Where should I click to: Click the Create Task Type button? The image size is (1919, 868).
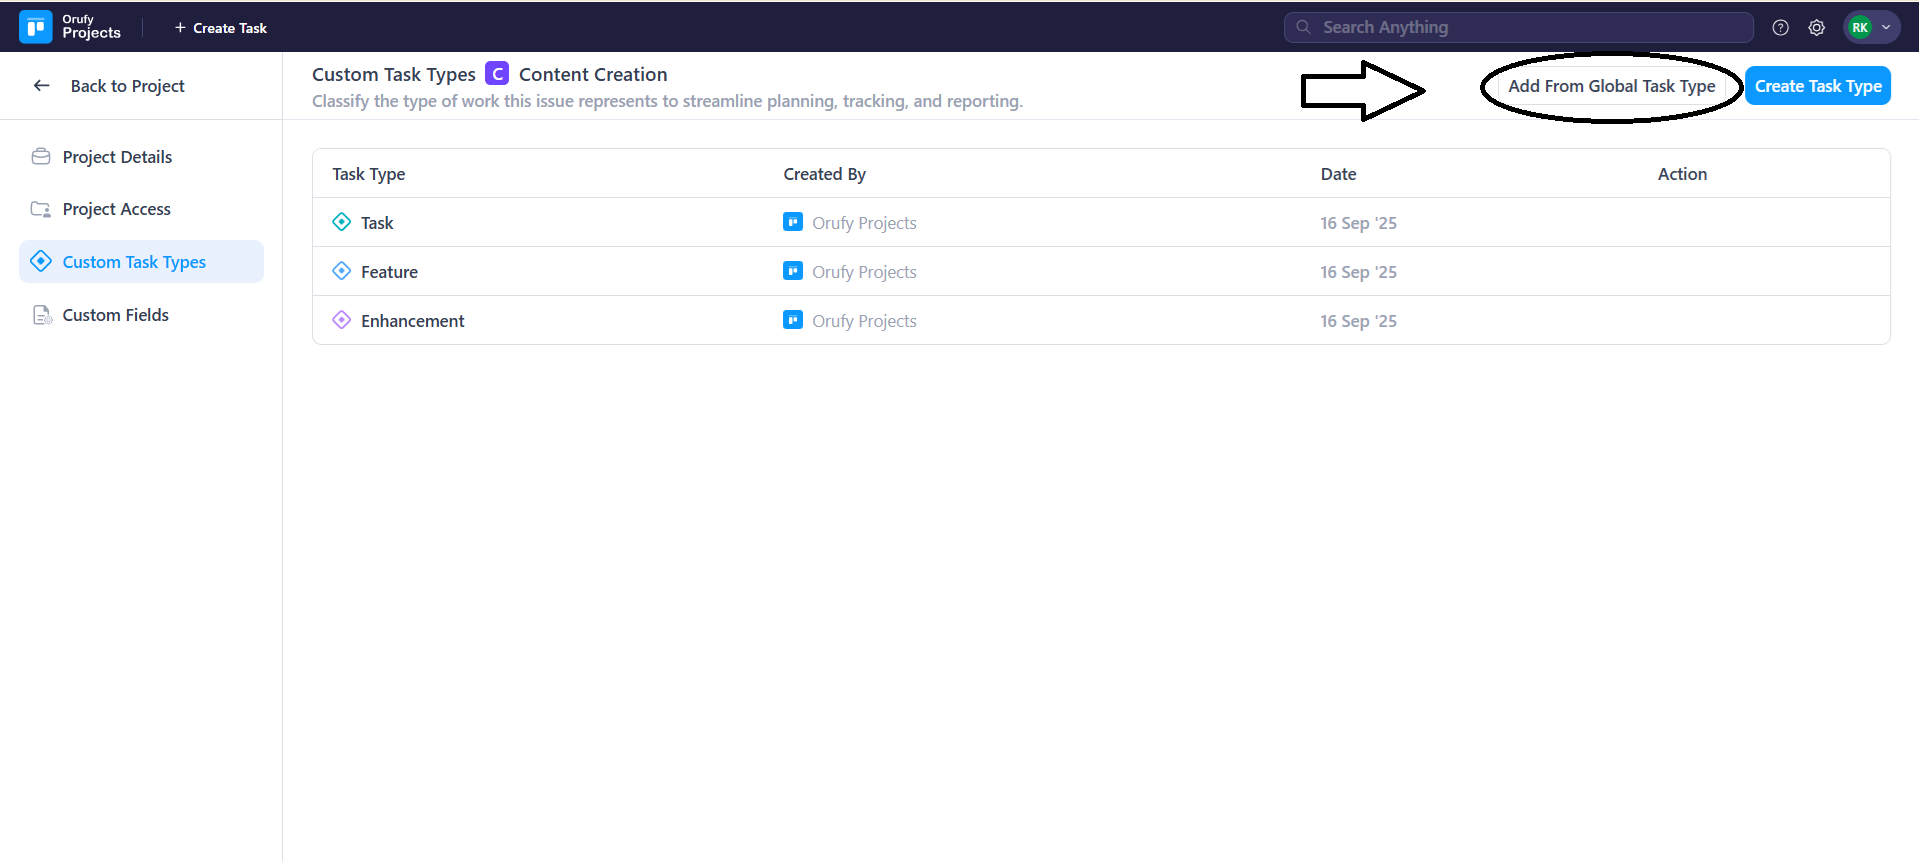pyautogui.click(x=1817, y=86)
